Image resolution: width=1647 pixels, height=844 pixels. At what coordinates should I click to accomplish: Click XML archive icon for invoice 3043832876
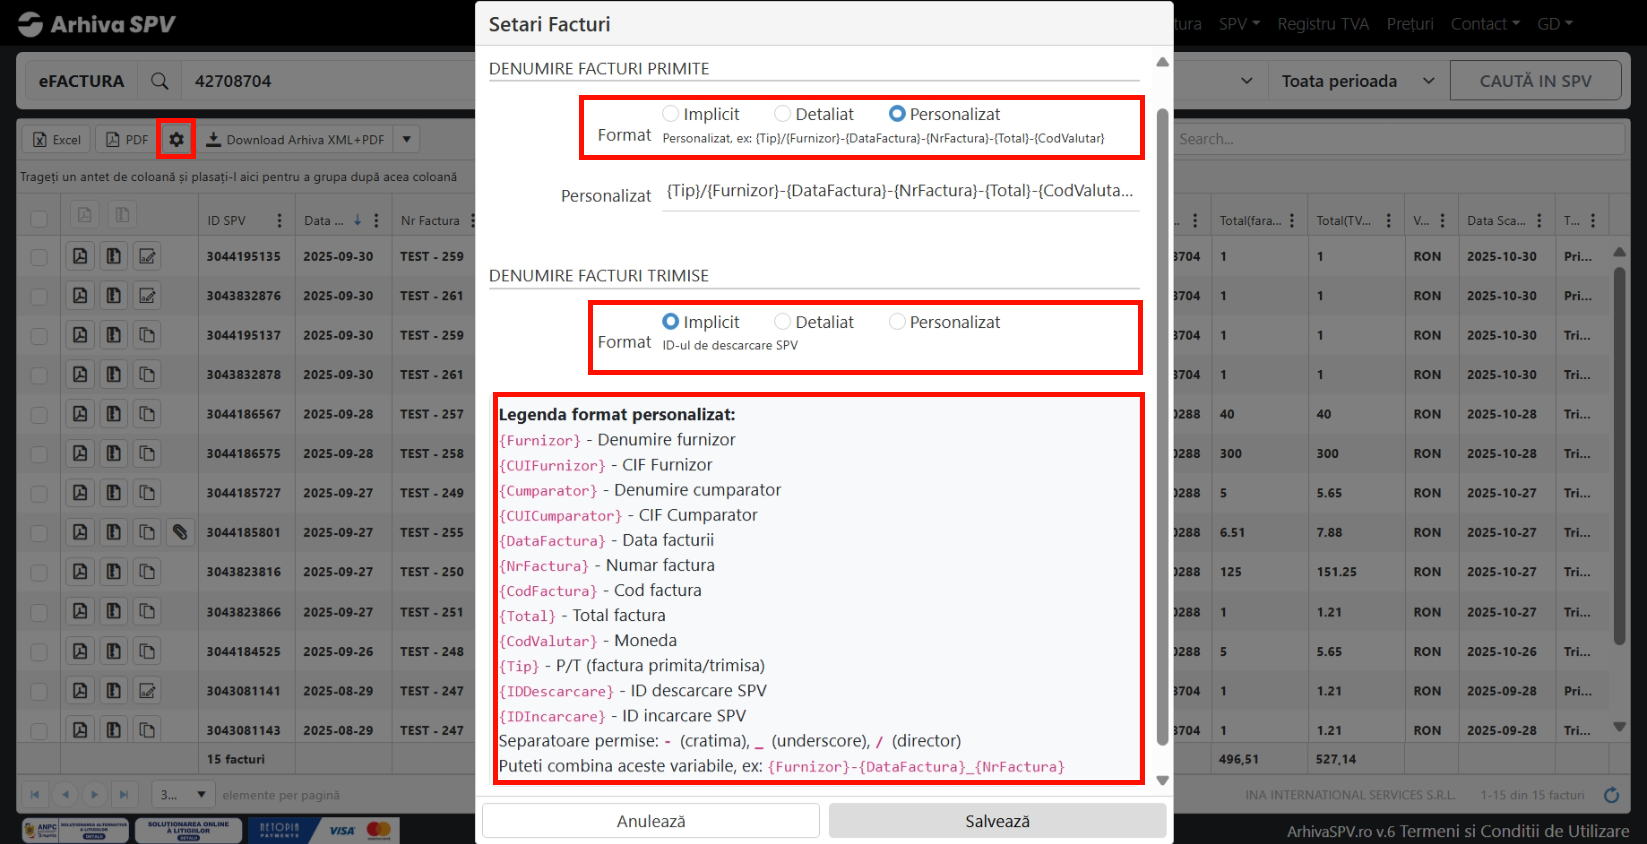pyautogui.click(x=114, y=296)
